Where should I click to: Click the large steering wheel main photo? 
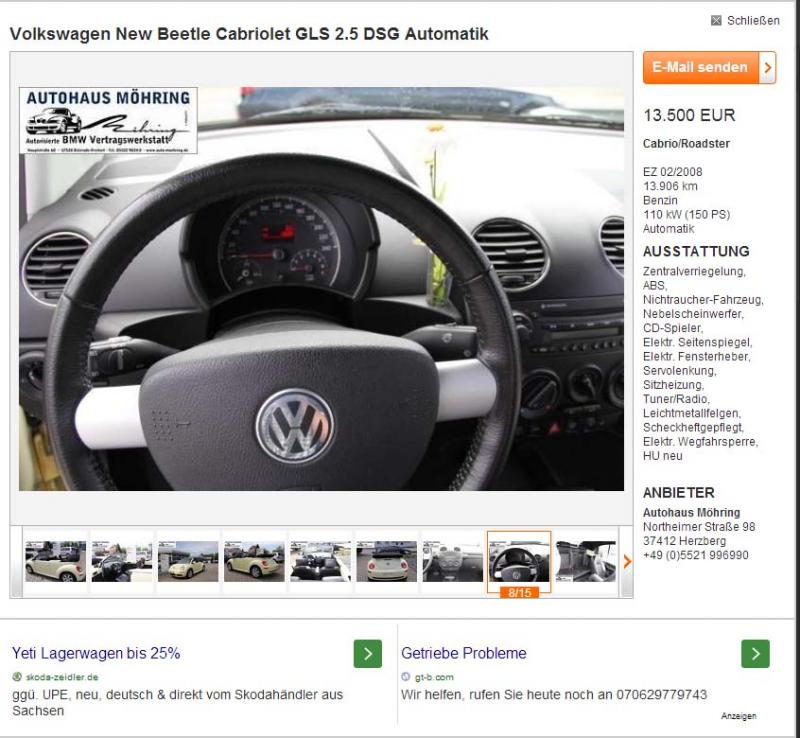coord(321,290)
